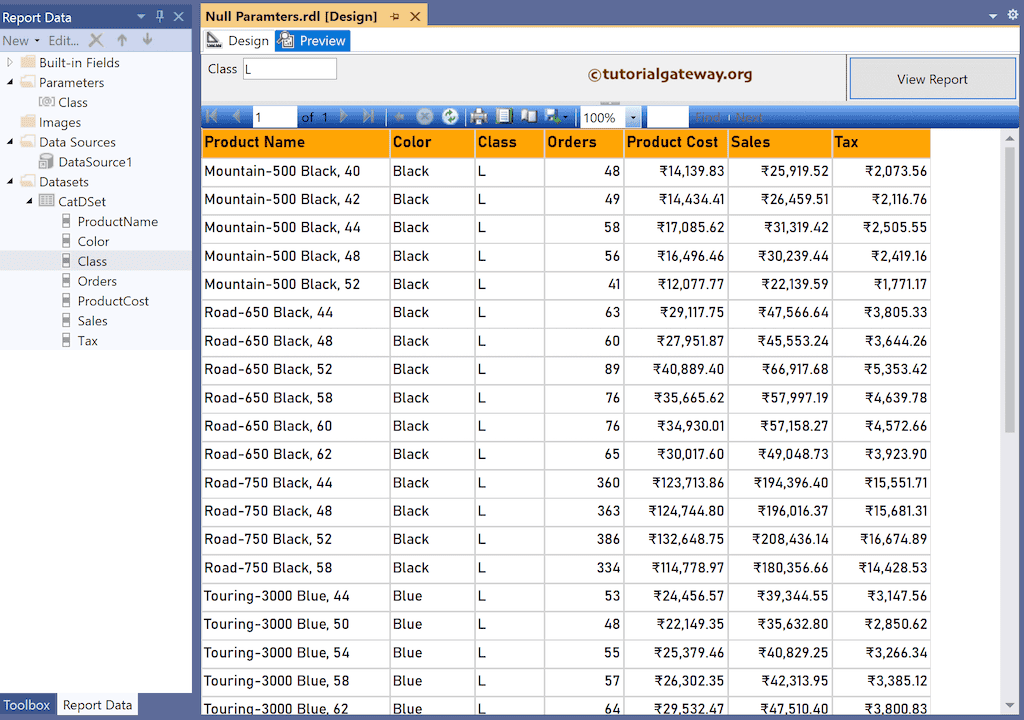Click the CatDSet dataset table icon

pos(47,202)
